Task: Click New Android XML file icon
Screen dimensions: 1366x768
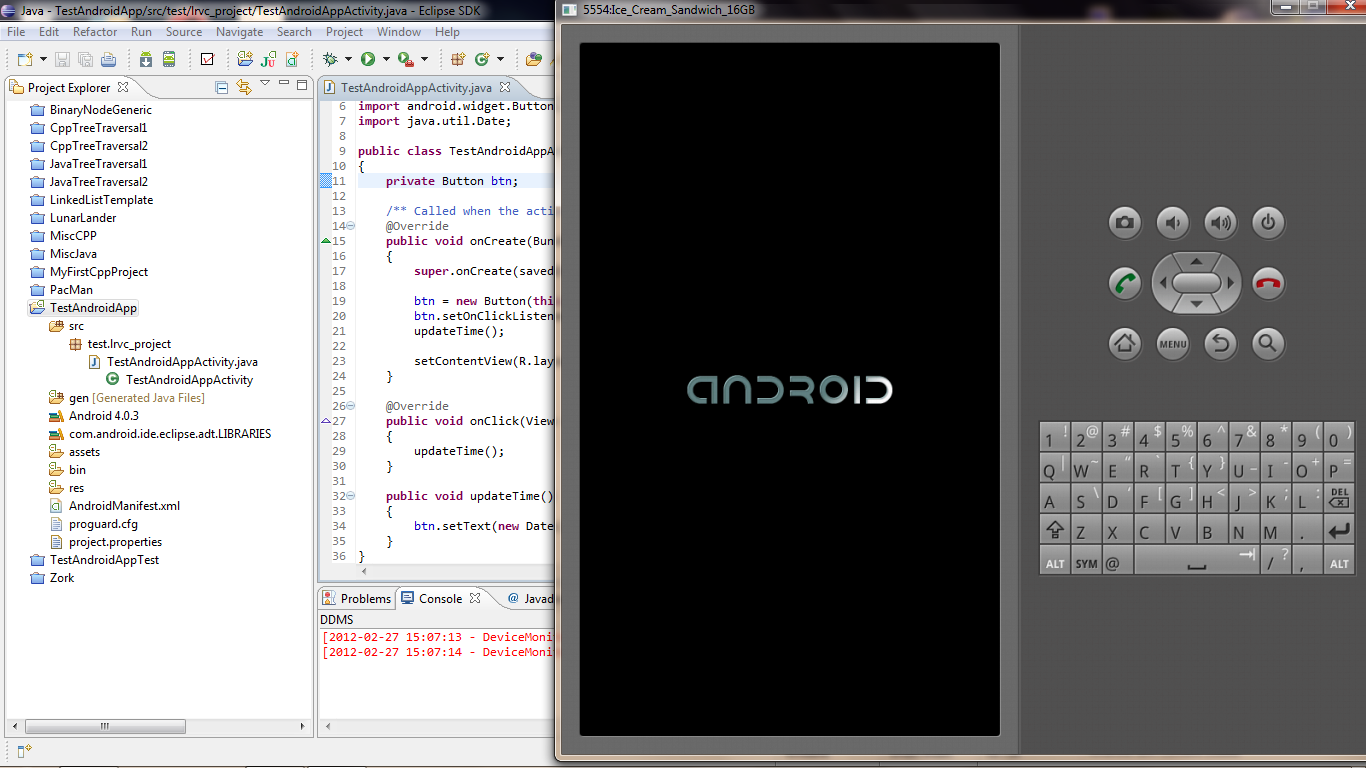Action: pos(293,59)
